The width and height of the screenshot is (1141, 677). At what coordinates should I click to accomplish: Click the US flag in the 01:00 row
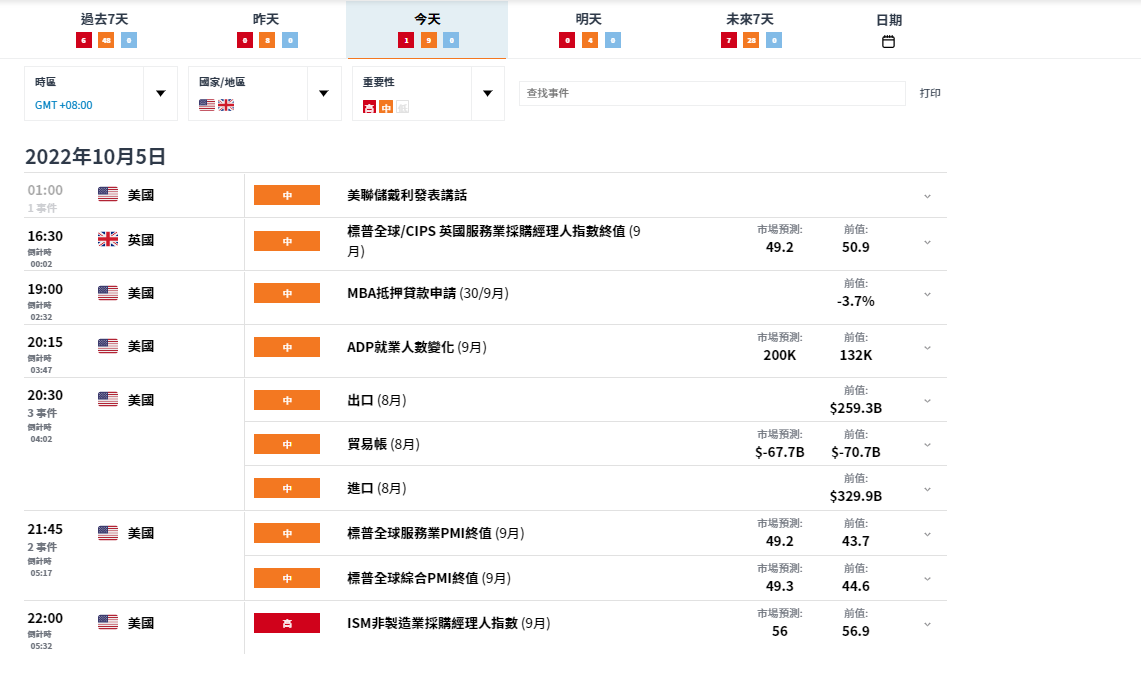108,195
